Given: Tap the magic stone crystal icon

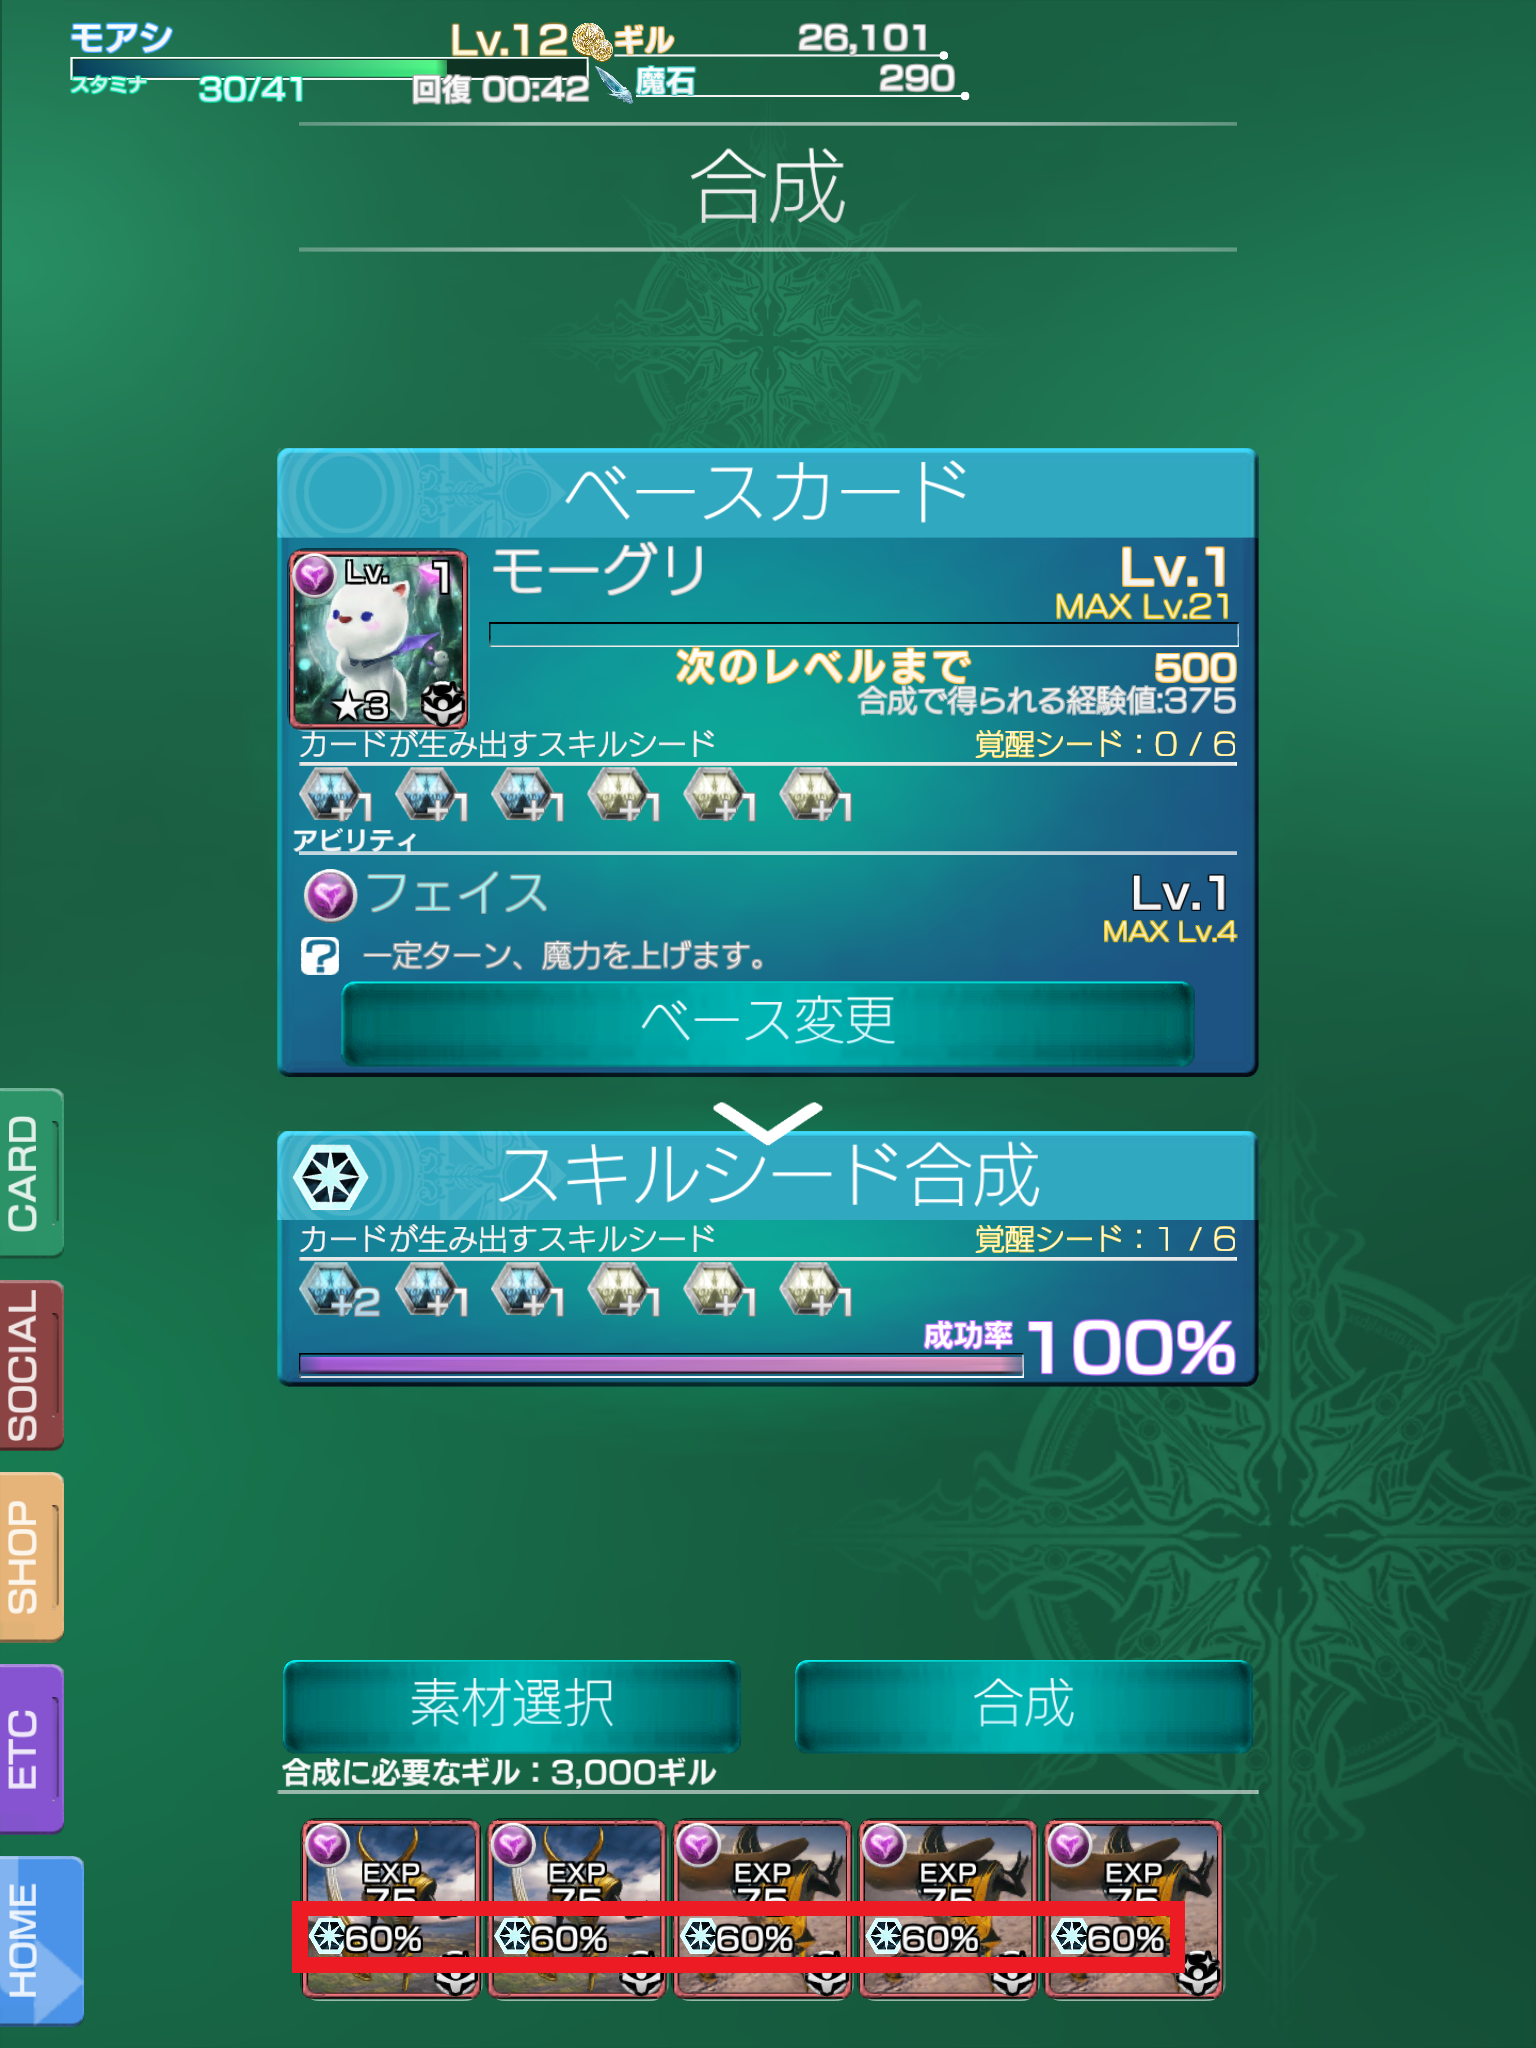Looking at the screenshot, I should point(614,84).
